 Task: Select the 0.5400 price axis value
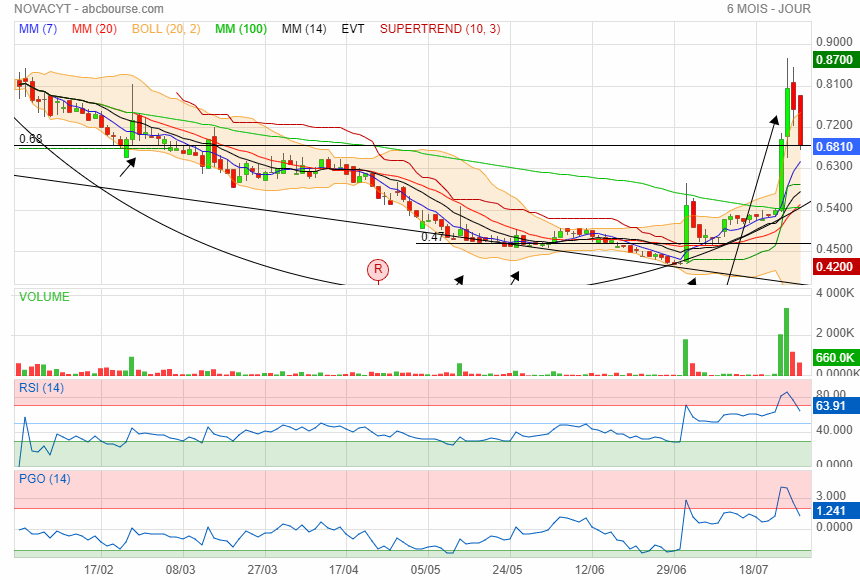834,207
